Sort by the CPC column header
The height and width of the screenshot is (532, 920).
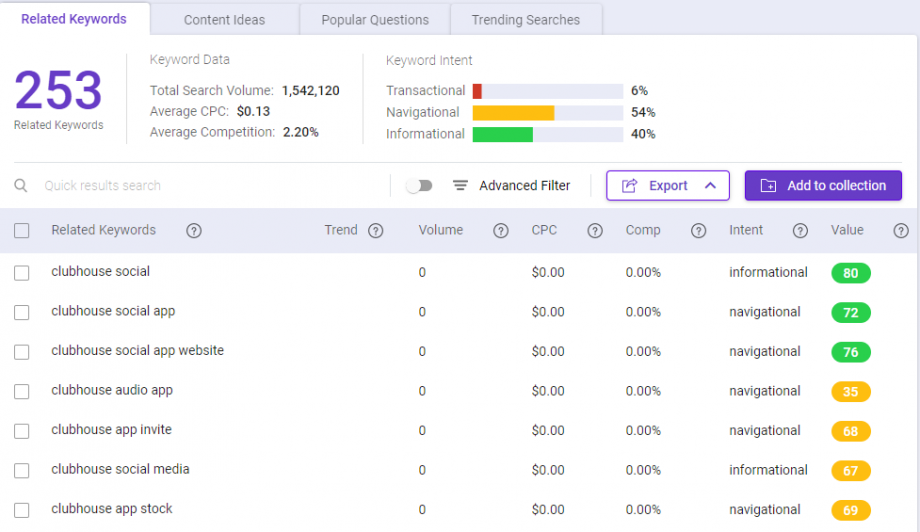(544, 230)
